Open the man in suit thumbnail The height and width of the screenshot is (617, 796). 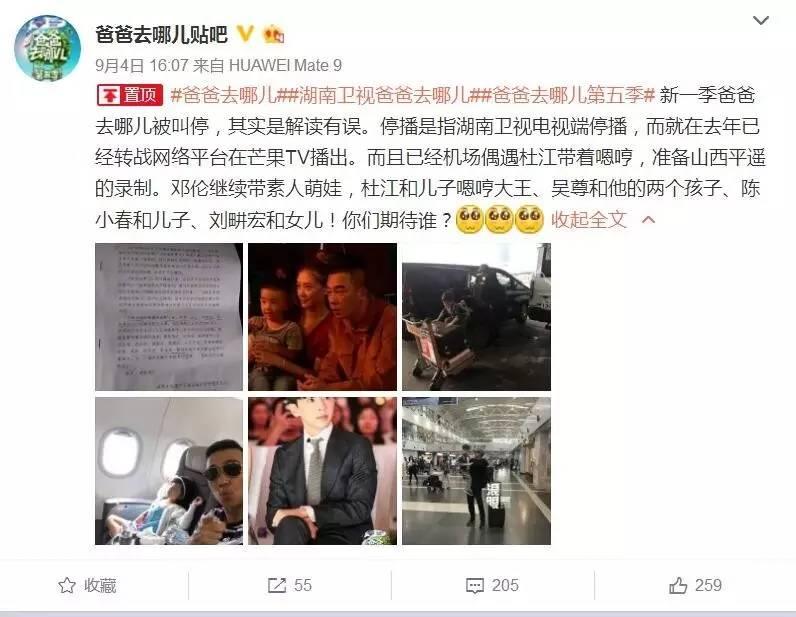click(x=322, y=471)
